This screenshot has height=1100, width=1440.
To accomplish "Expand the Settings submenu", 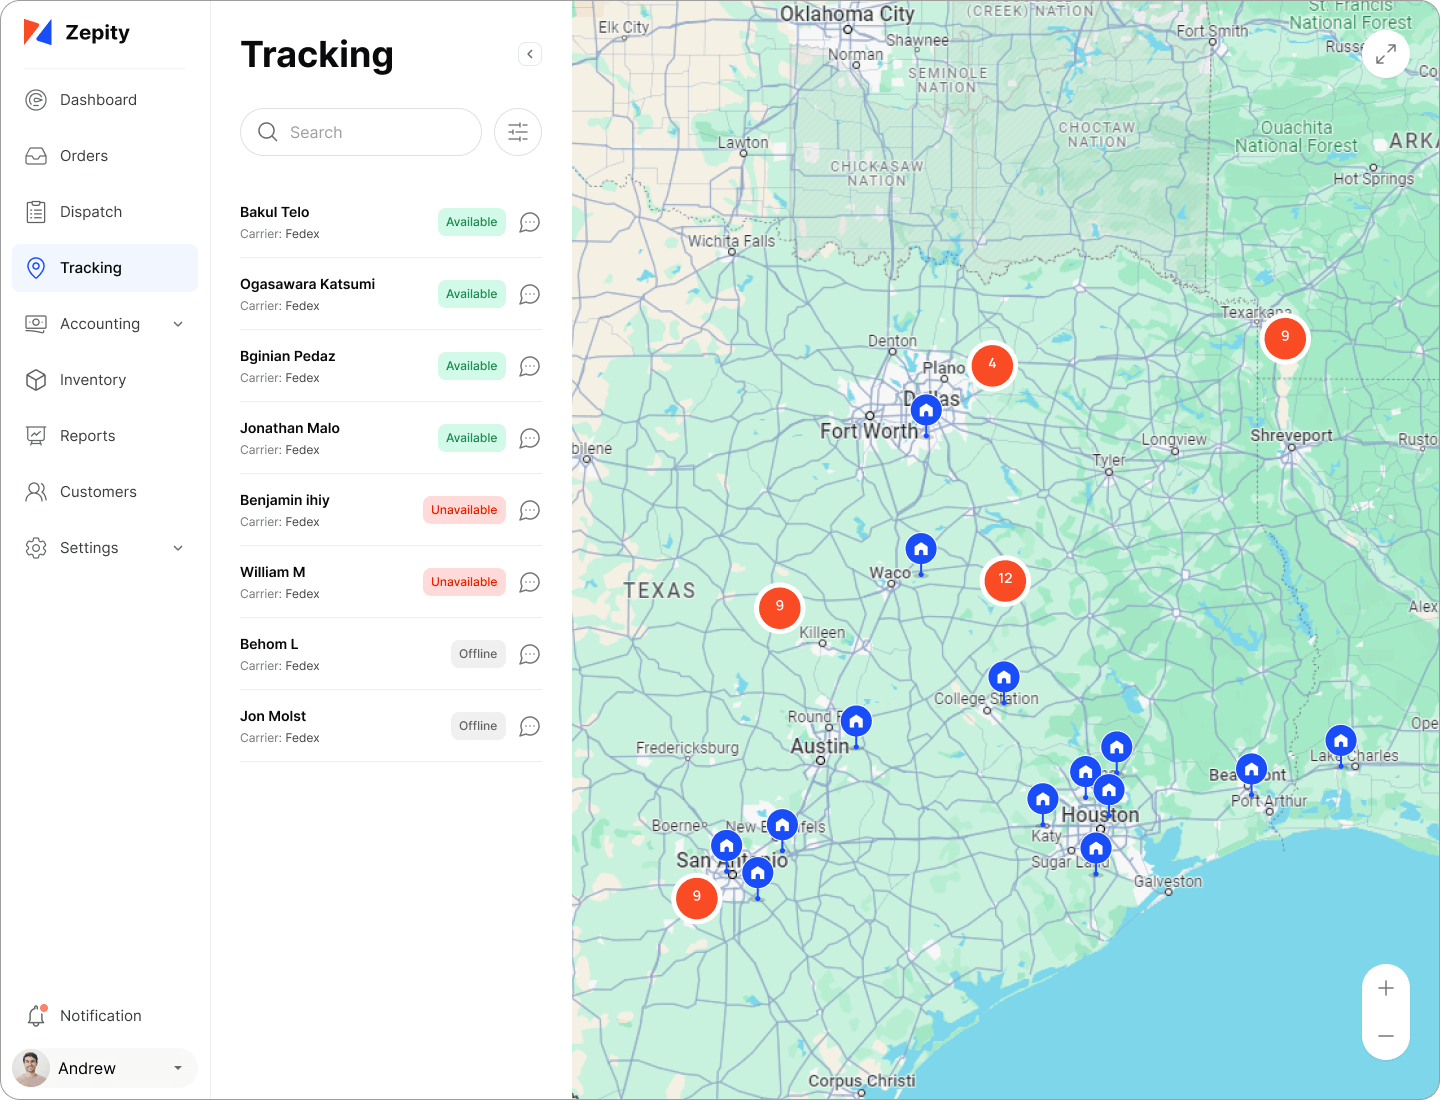I will pos(178,548).
